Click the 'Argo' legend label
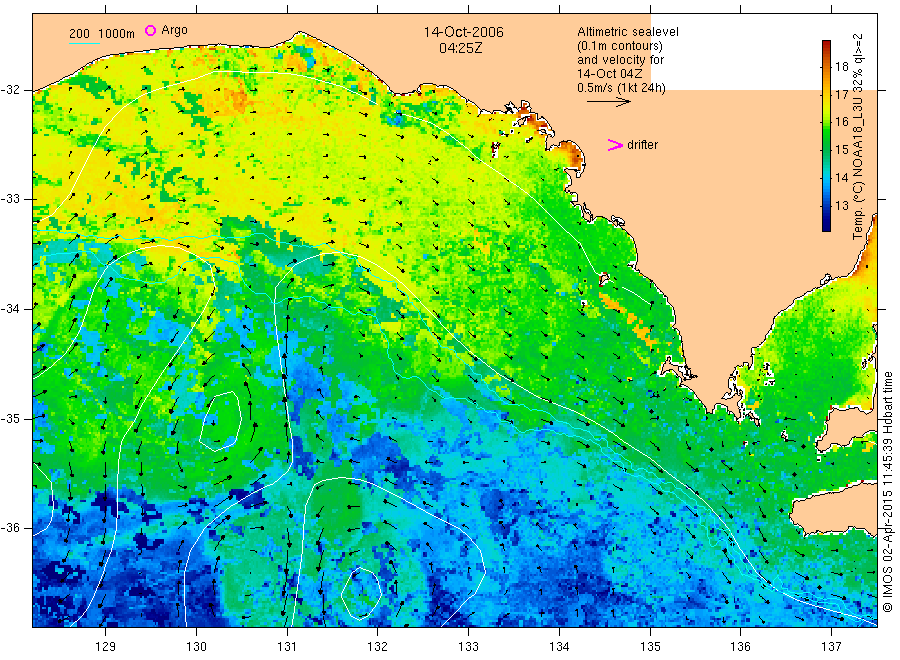The image size is (900, 660). point(174,30)
